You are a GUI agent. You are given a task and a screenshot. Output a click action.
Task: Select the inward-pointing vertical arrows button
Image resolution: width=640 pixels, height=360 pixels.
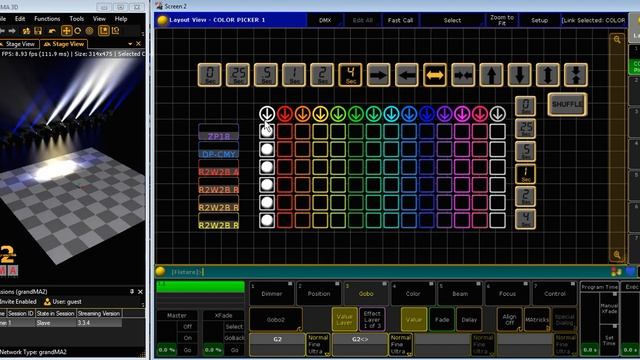(x=576, y=75)
